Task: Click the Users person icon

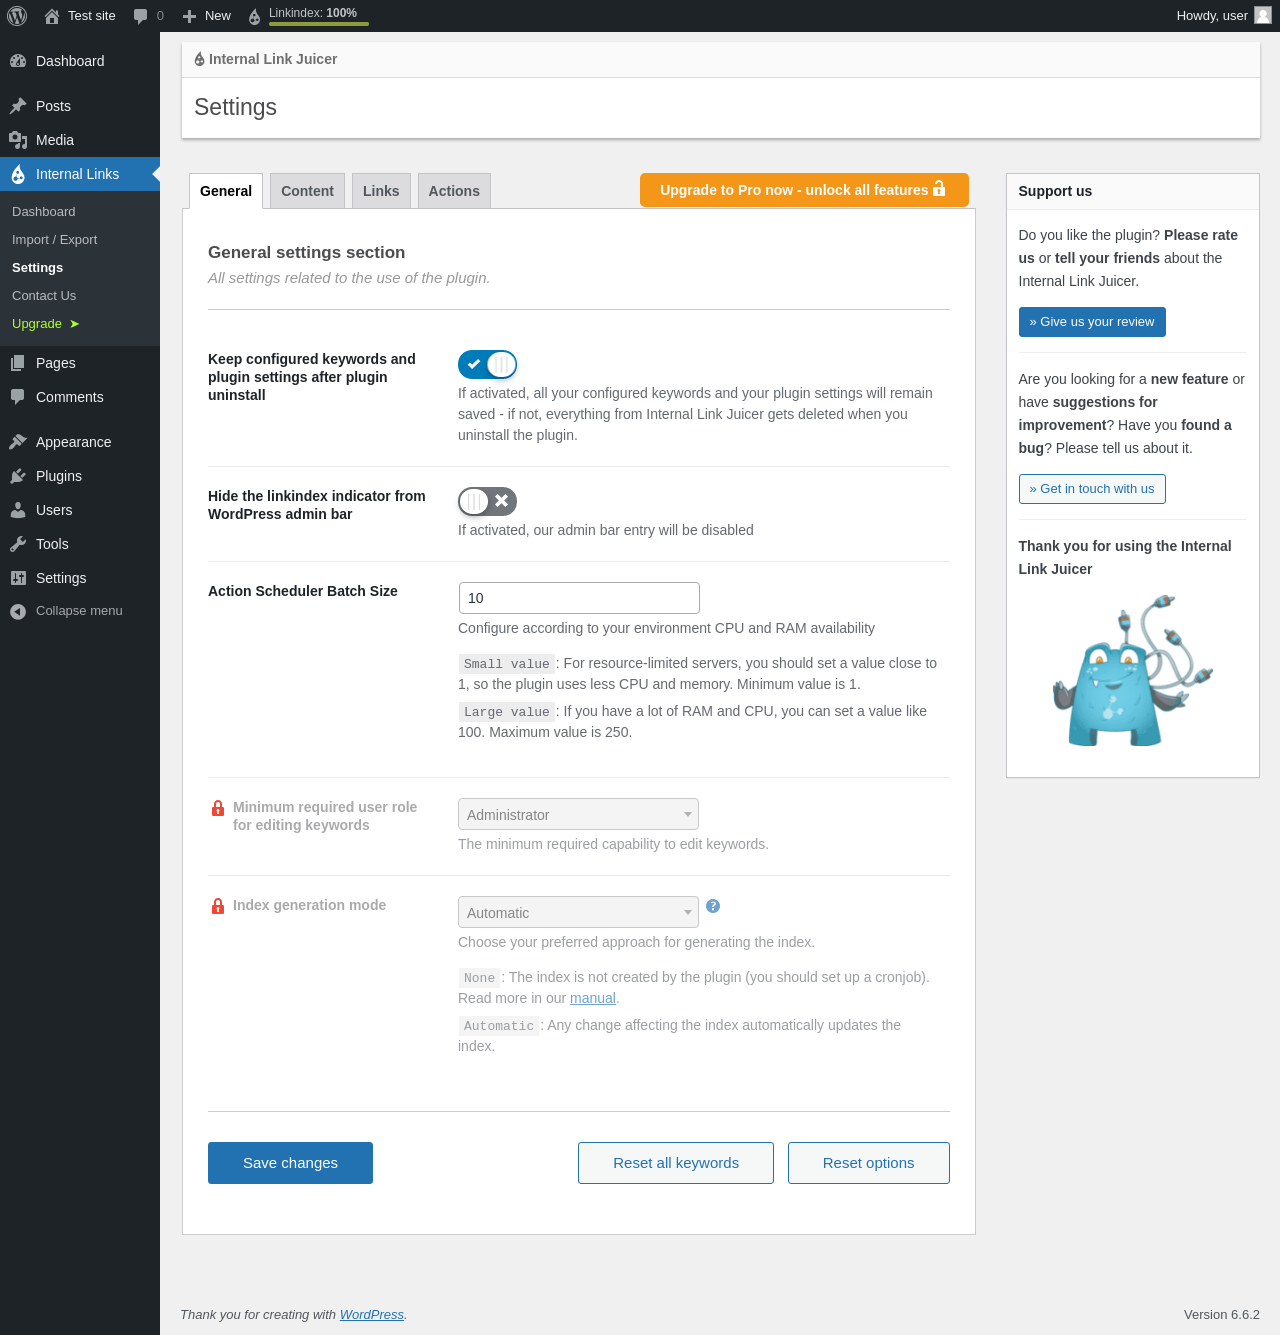Action: point(18,510)
